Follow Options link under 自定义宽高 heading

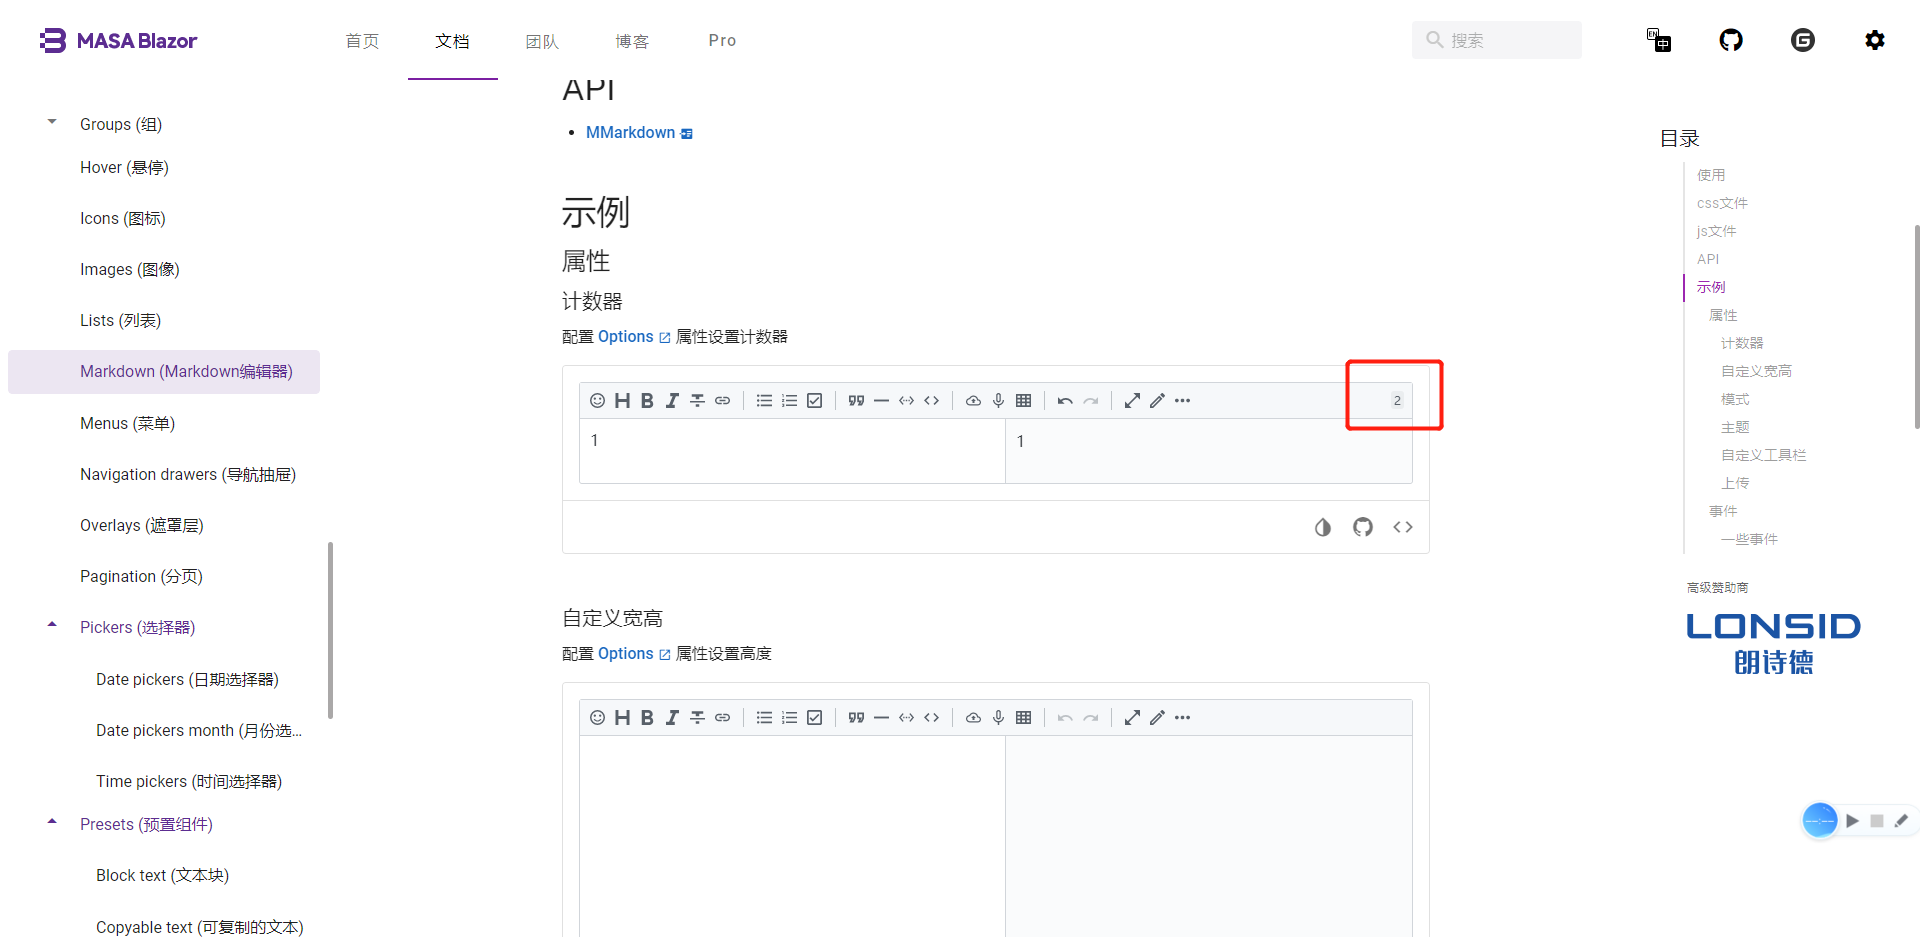click(x=634, y=654)
